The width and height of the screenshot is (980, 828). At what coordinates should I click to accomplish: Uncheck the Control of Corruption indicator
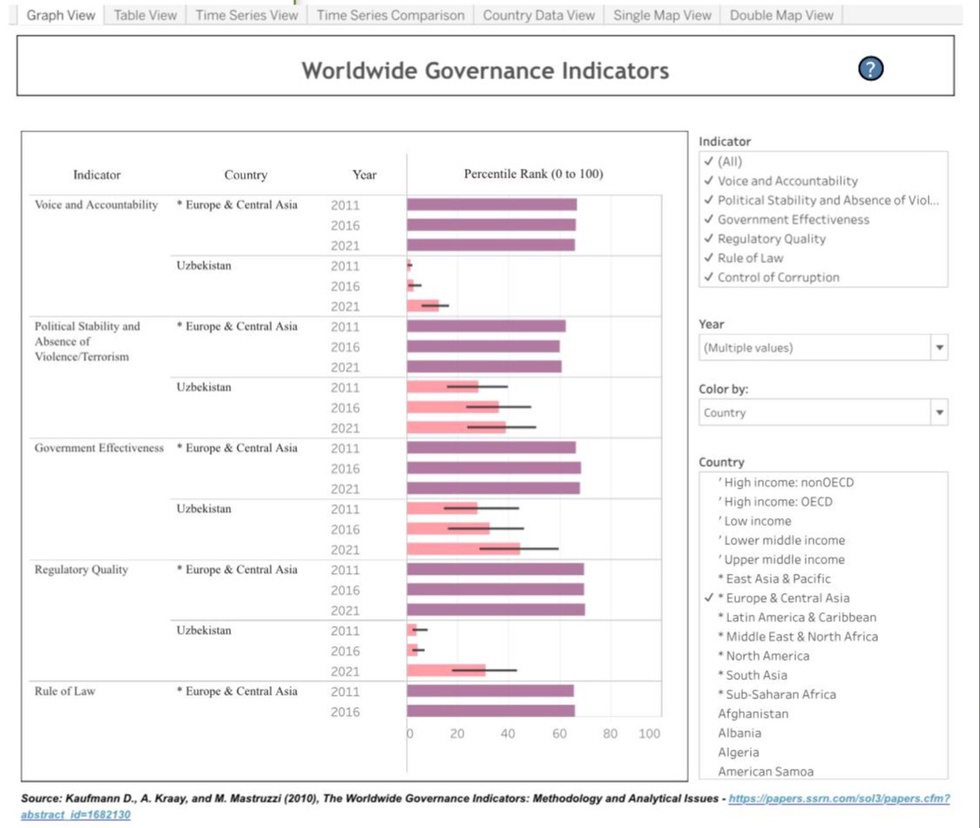click(707, 277)
